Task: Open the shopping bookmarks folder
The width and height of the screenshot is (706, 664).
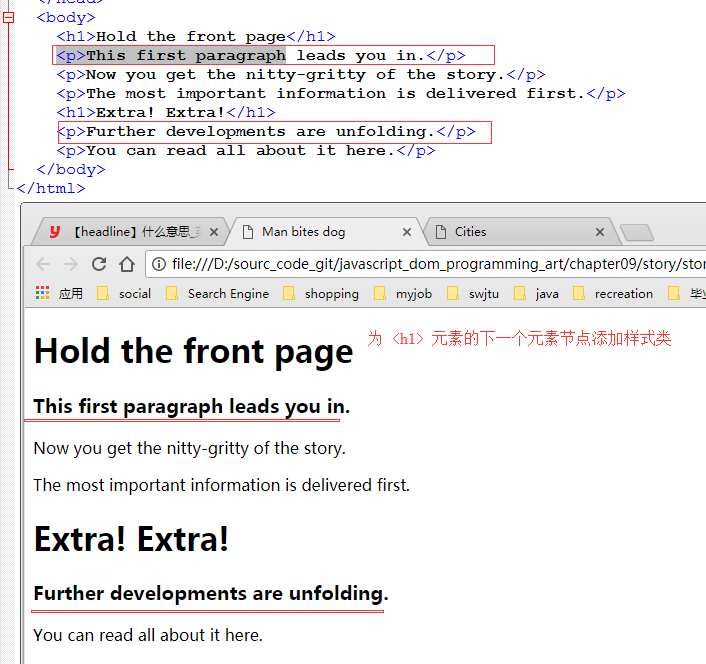Action: [x=321, y=294]
